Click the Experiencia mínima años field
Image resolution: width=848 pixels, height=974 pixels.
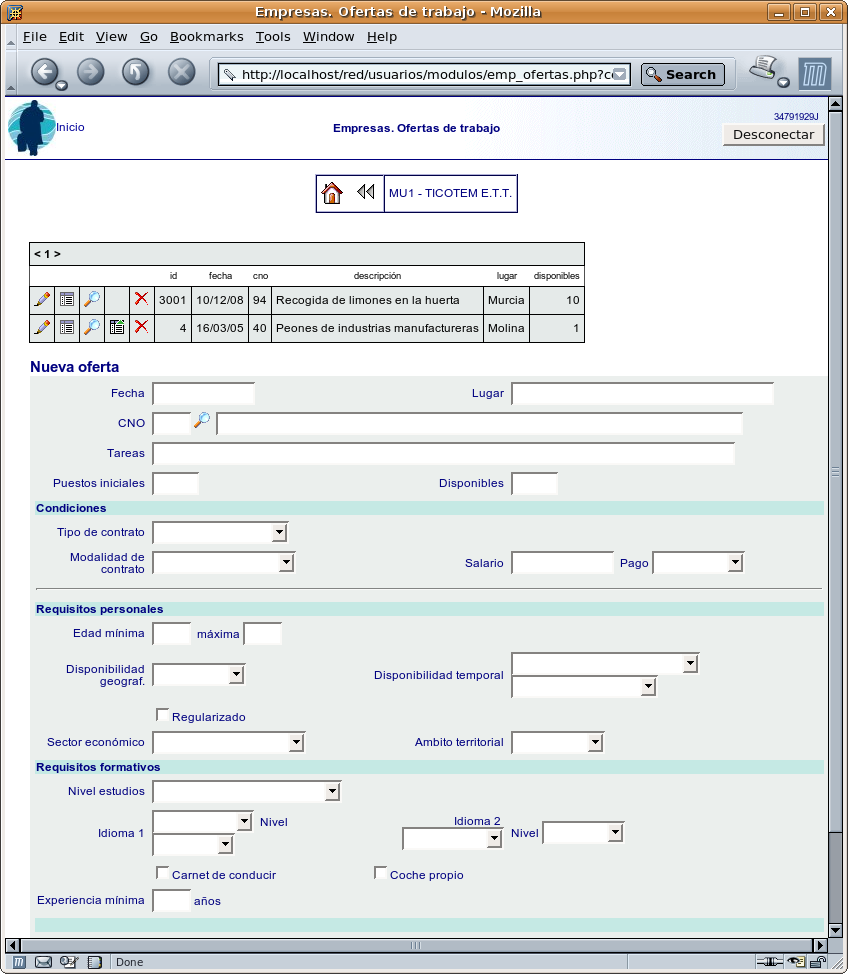point(171,901)
